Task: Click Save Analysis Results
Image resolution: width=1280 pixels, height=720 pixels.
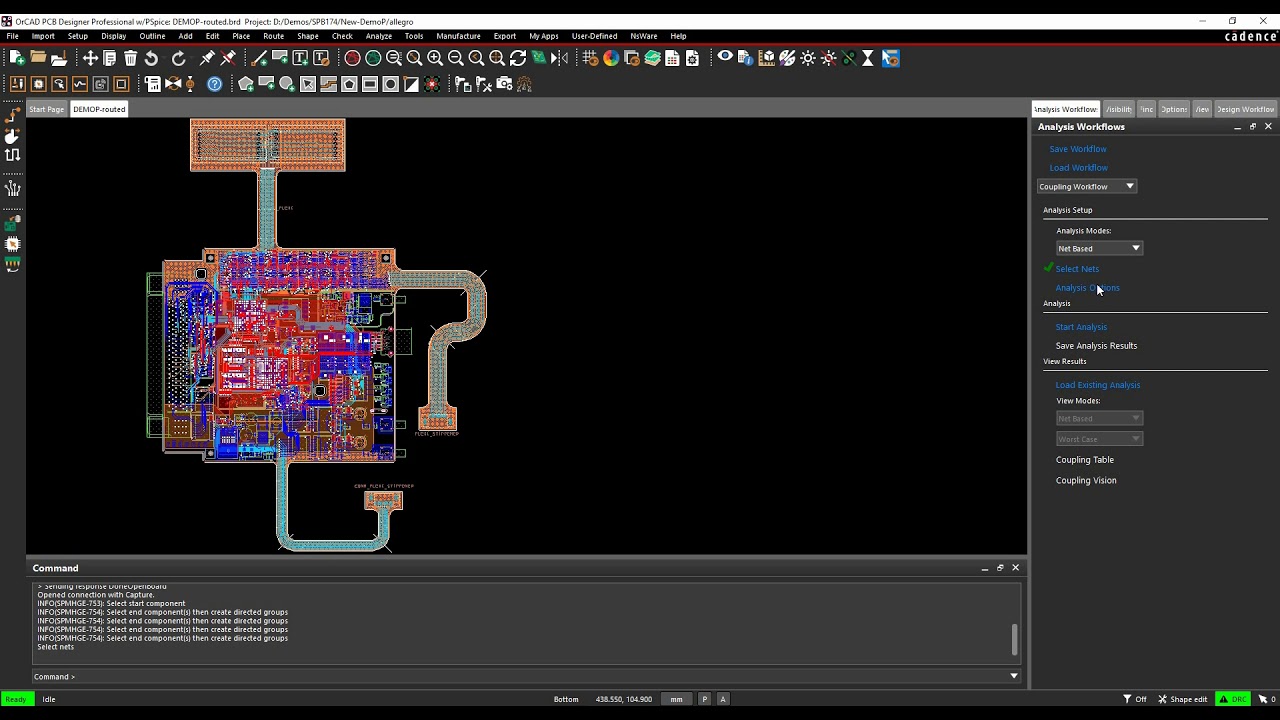Action: (1096, 346)
